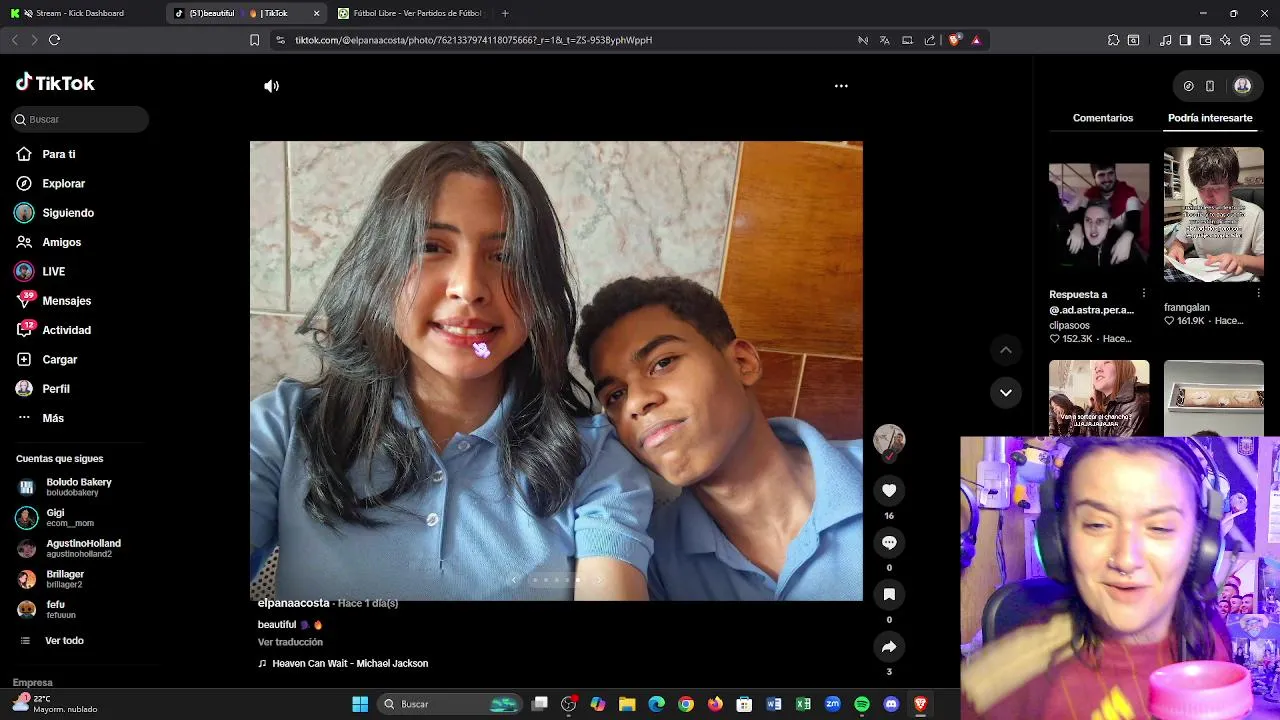
Task: Open the Brave VPN shield icon
Action: pyautogui.click(x=1245, y=40)
